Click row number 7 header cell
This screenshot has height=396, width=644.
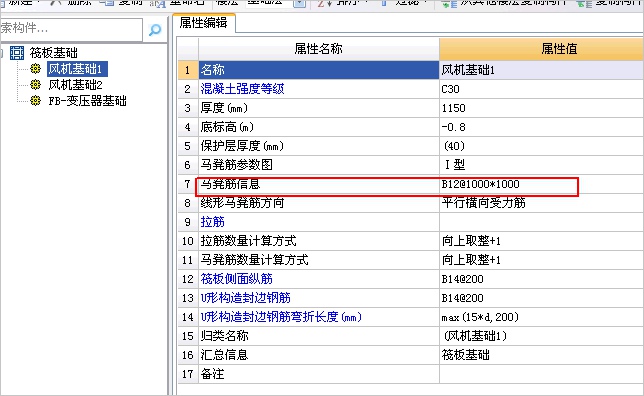[188, 184]
